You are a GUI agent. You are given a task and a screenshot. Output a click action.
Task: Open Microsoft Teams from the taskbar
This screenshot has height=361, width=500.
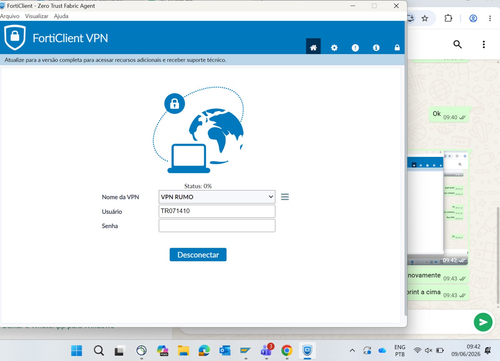point(267,350)
